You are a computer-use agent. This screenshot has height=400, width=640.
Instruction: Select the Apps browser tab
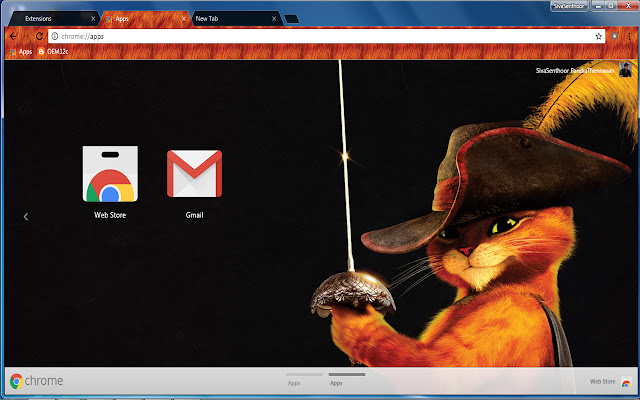[x=146, y=19]
